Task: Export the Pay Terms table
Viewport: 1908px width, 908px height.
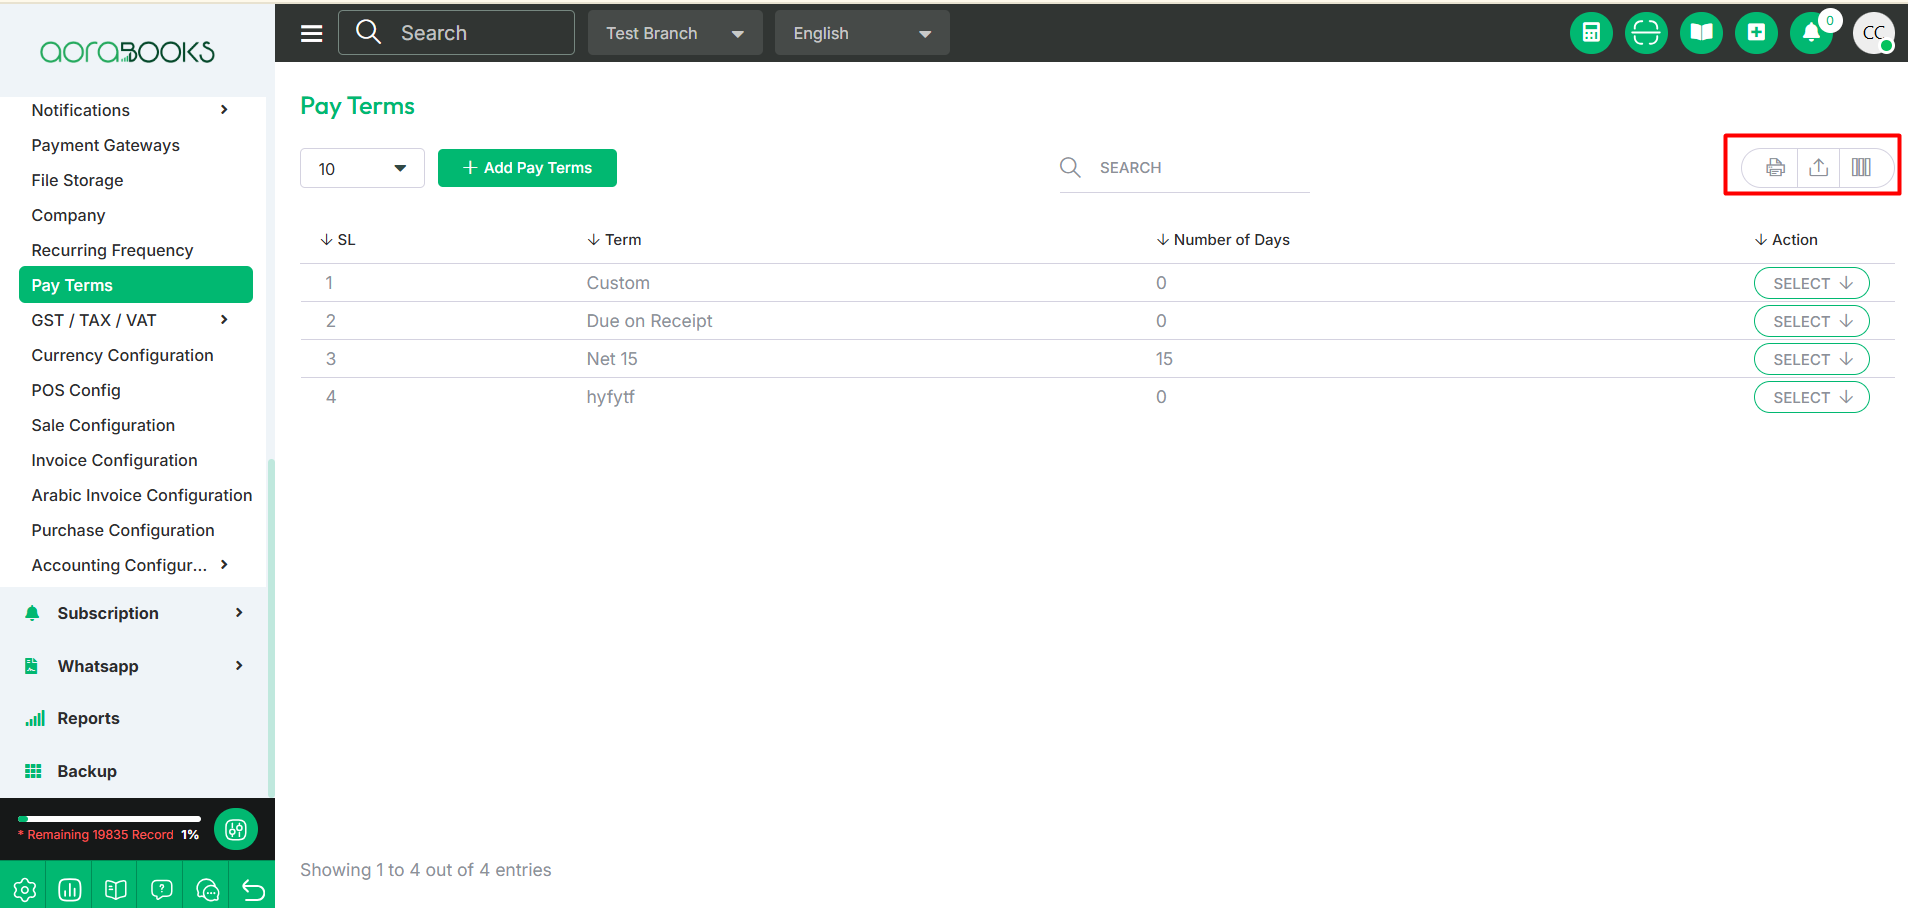Action: point(1819,167)
